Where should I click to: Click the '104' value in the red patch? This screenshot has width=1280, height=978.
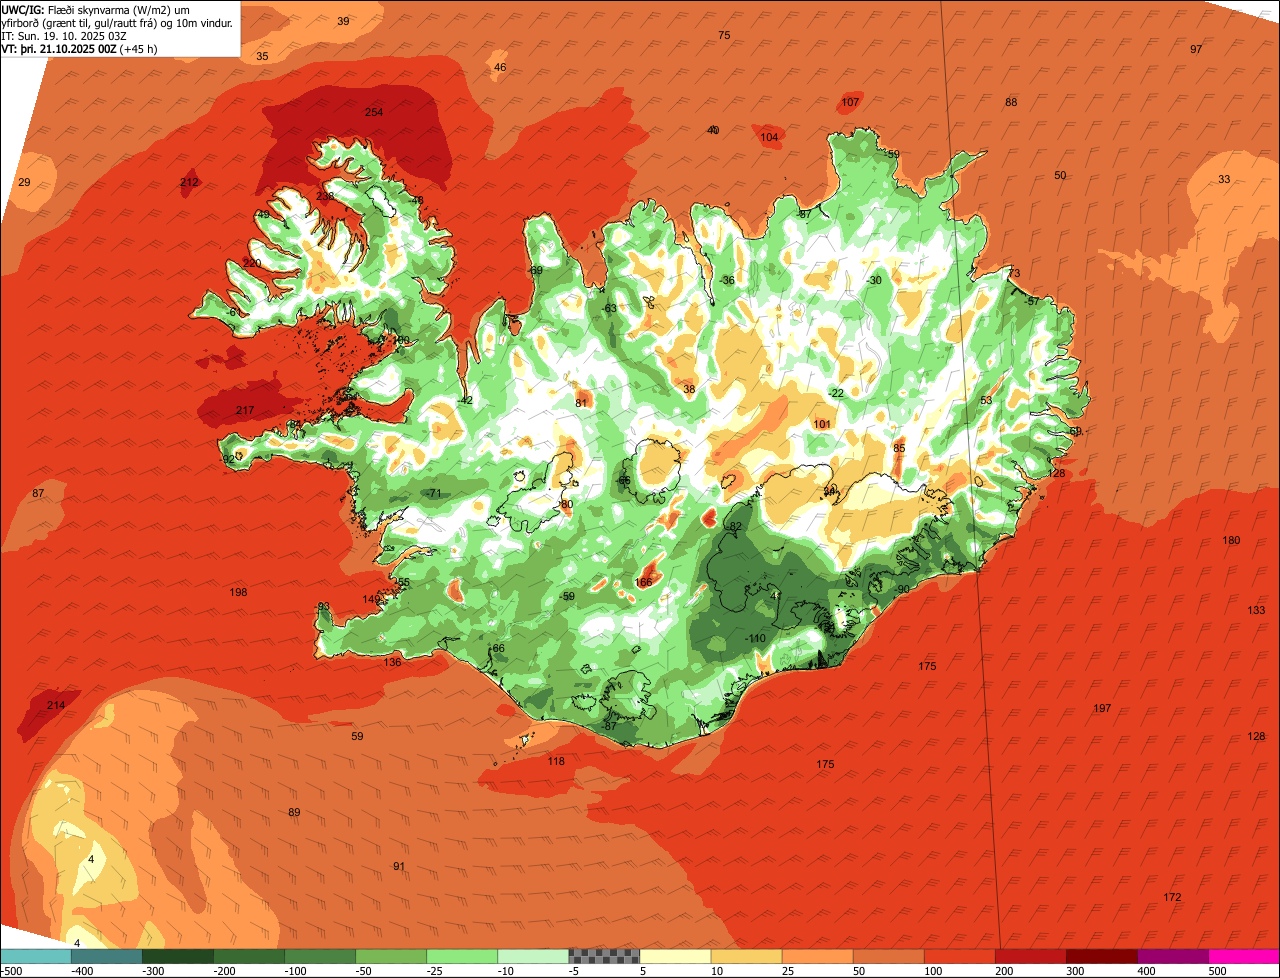point(769,137)
